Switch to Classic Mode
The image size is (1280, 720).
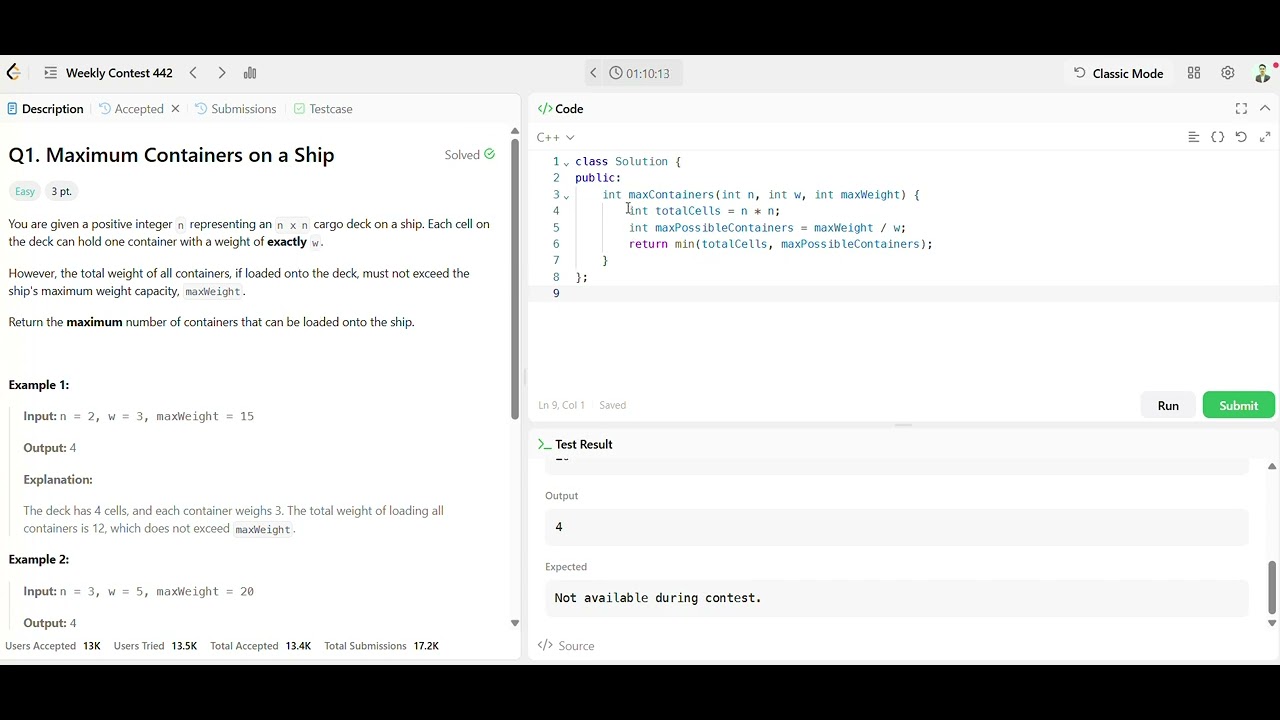pyautogui.click(x=1118, y=73)
